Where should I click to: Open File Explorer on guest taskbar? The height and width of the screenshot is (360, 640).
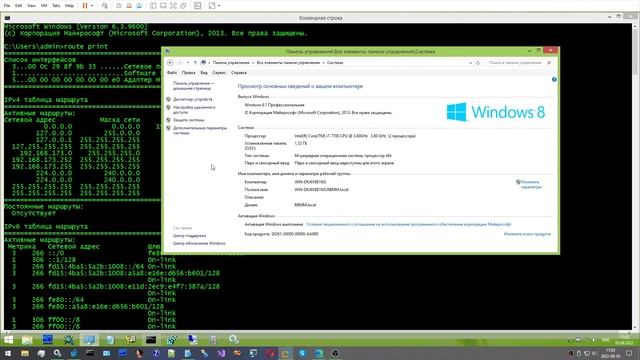click(27, 340)
